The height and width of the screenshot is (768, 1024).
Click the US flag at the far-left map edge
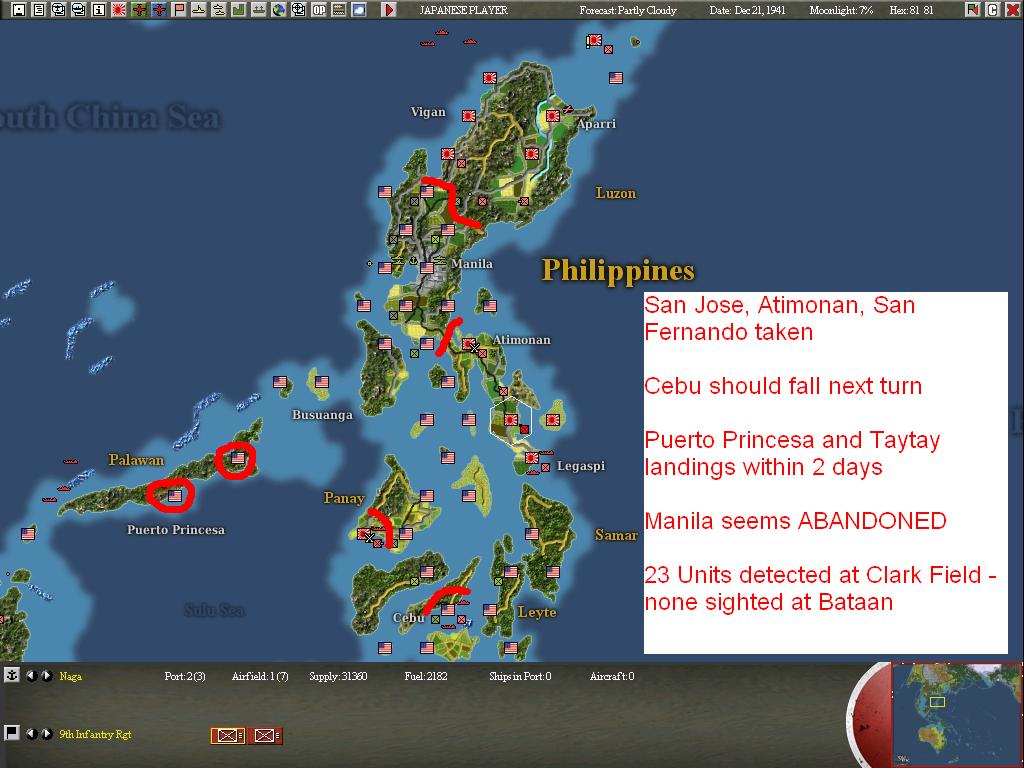[27, 534]
